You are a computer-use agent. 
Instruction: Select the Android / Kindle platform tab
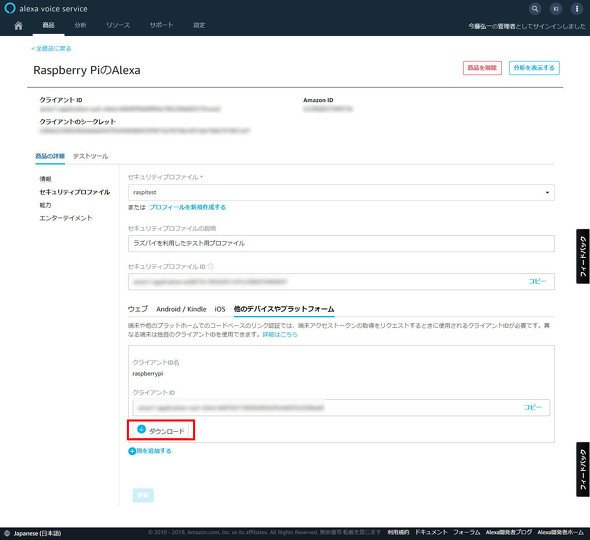click(x=181, y=309)
